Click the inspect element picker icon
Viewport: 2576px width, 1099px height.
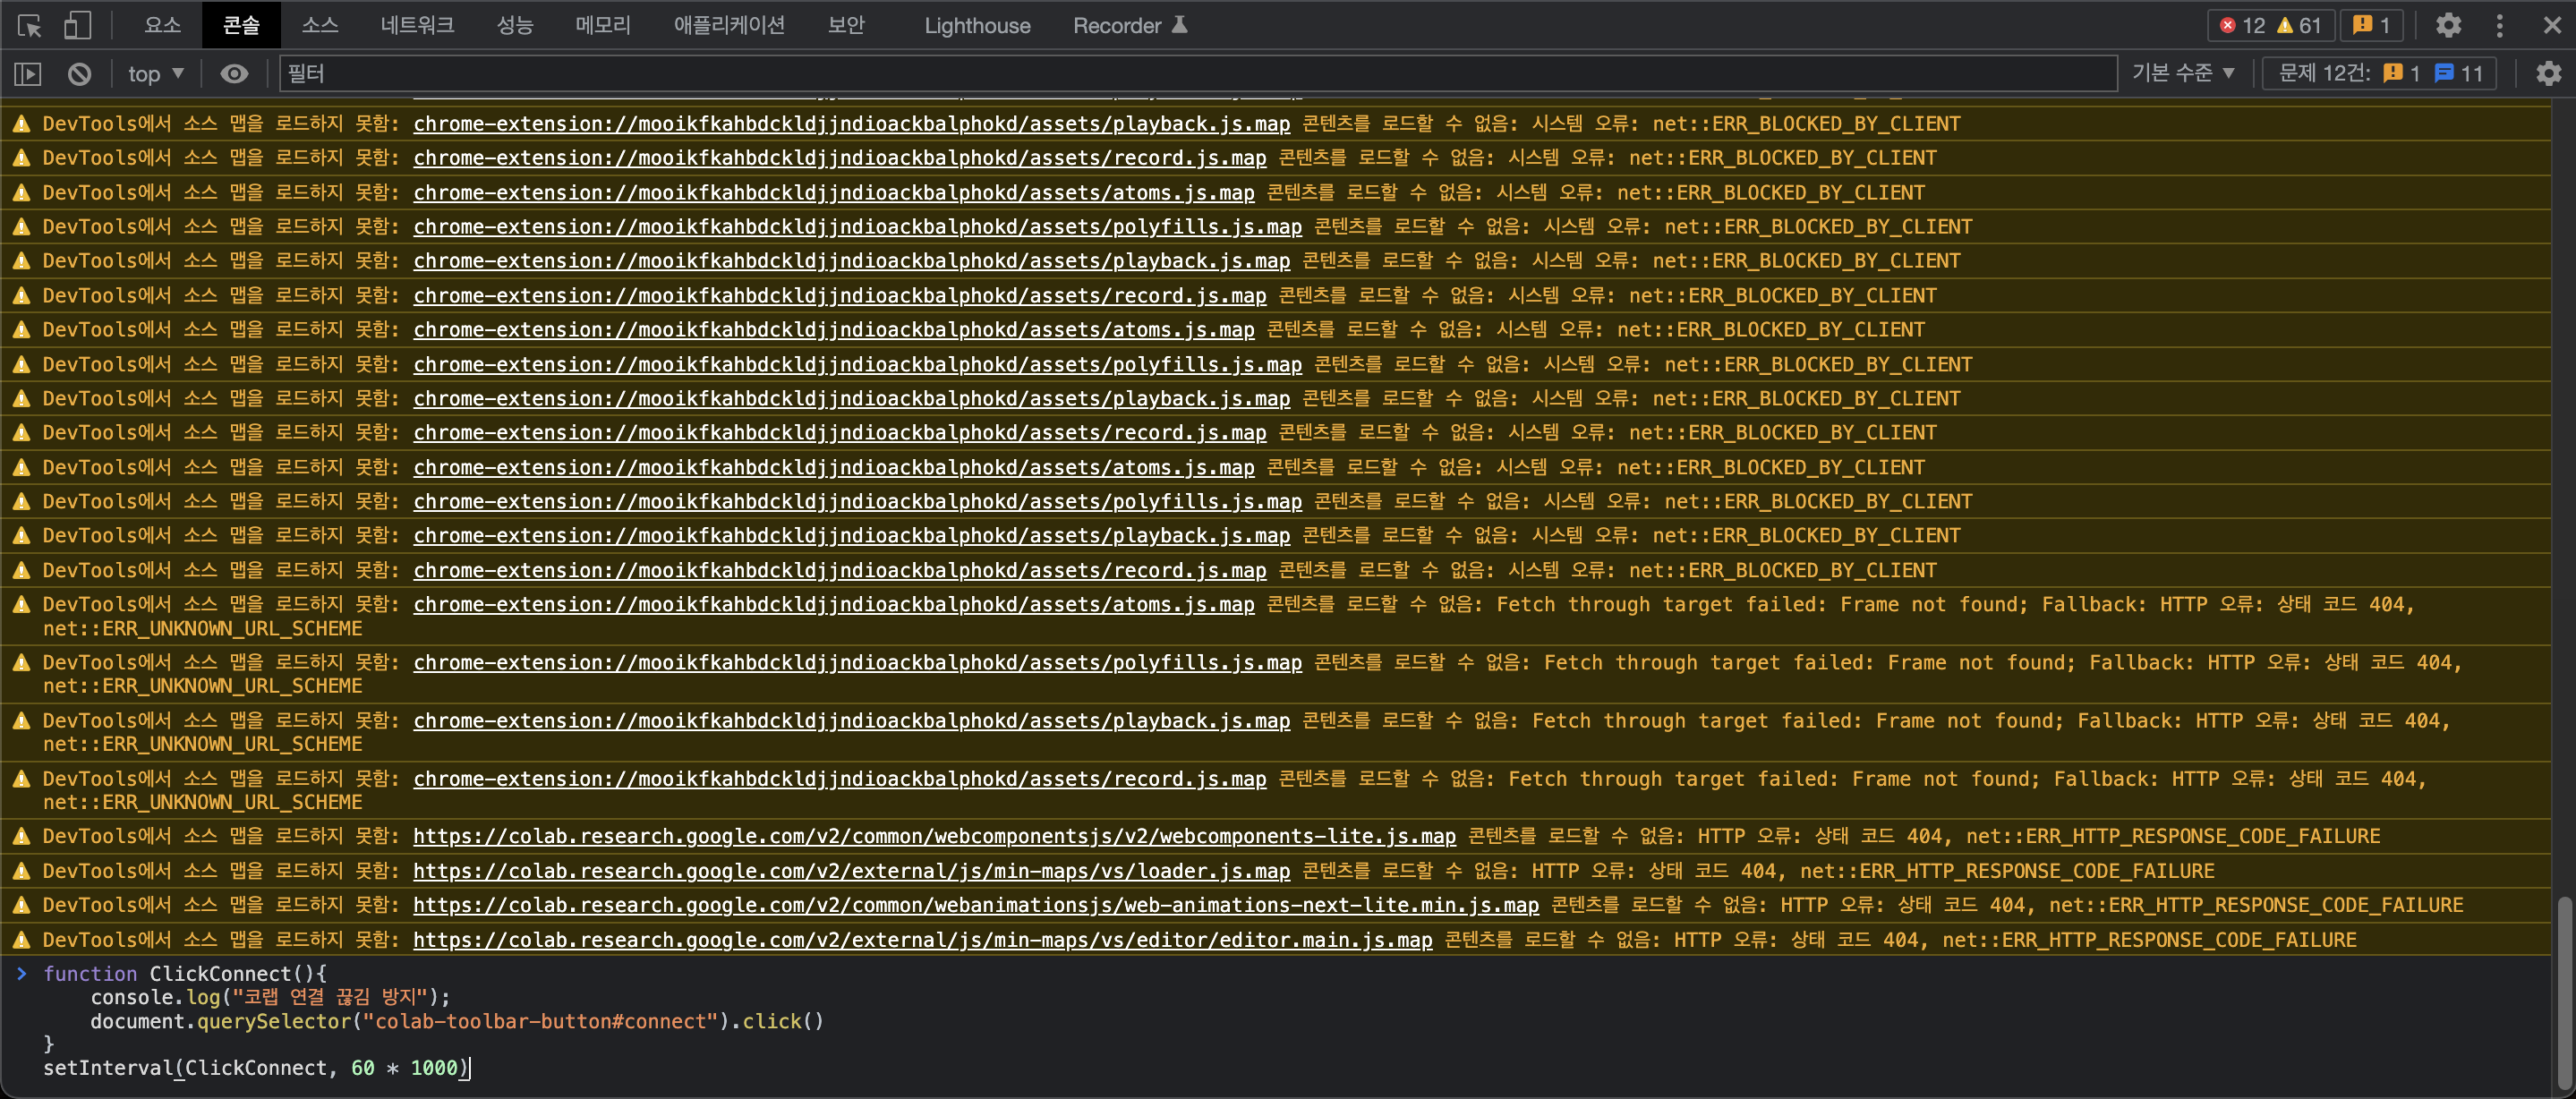pos(29,26)
